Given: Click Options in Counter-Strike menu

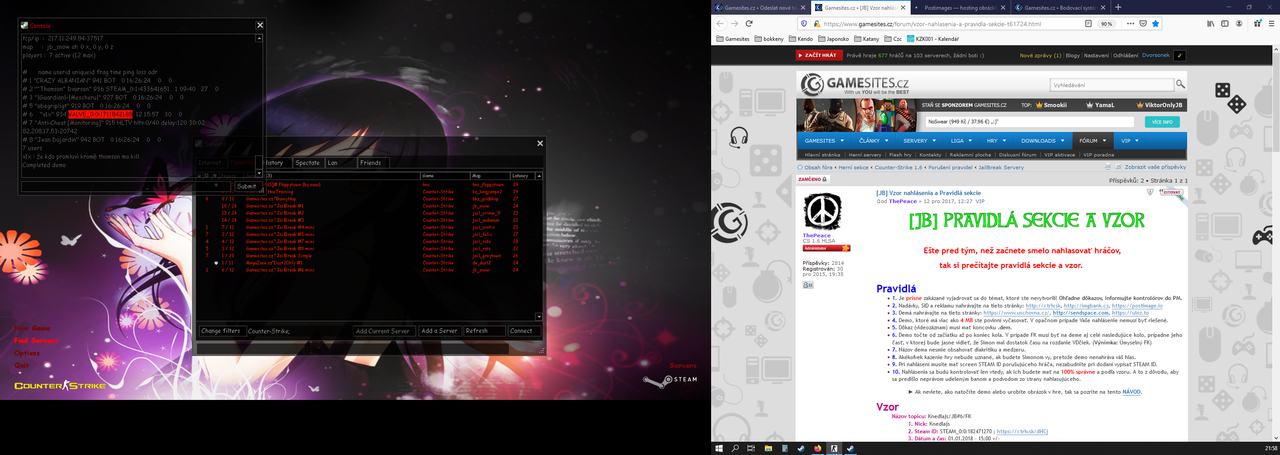Looking at the screenshot, I should pyautogui.click(x=27, y=353).
